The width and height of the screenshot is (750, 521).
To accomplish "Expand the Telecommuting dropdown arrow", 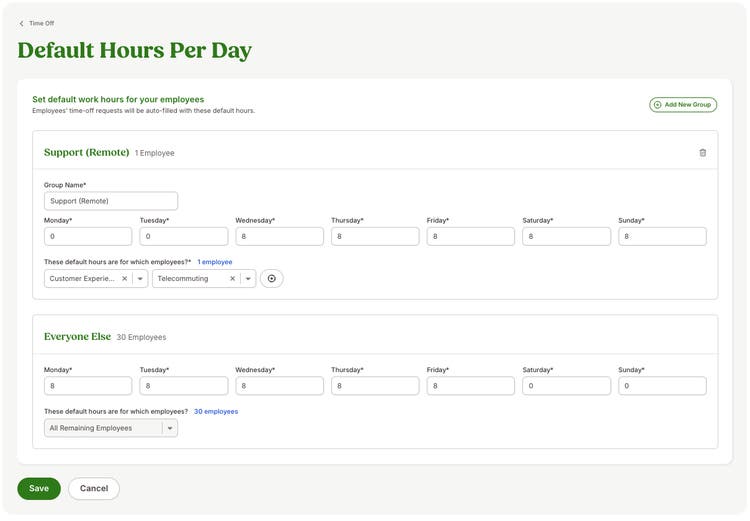I will [x=248, y=278].
